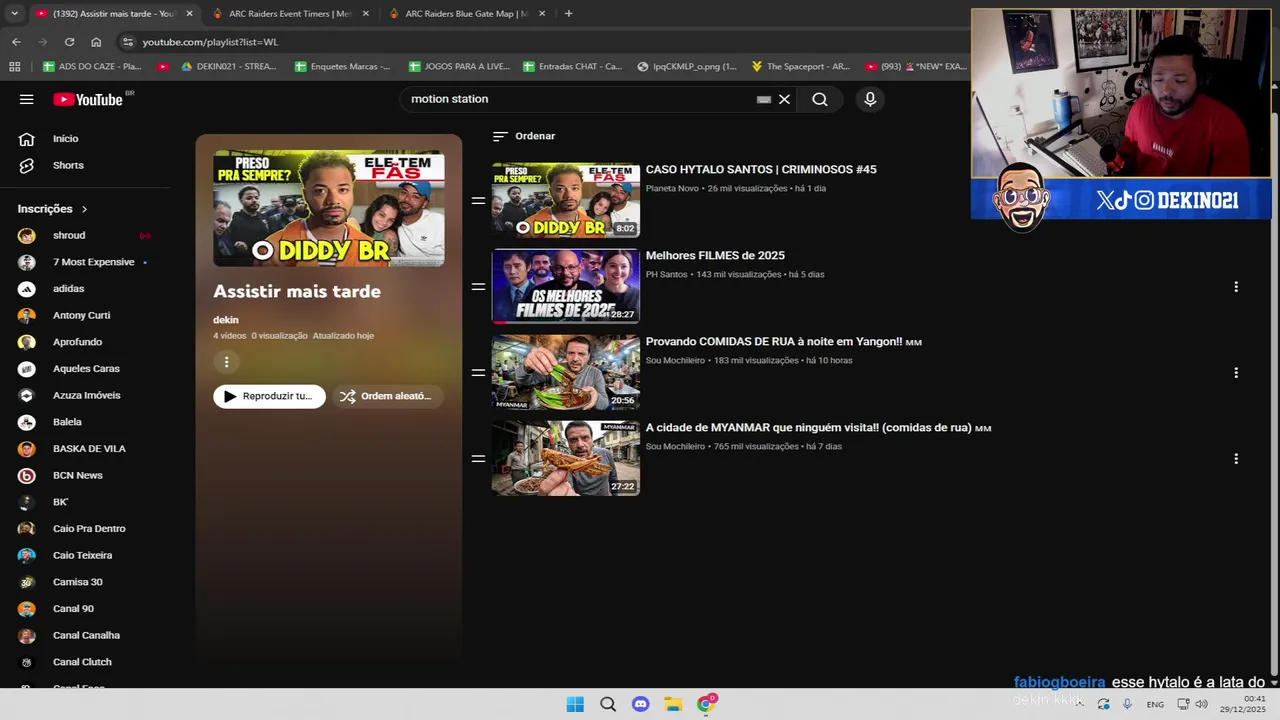Open Melhores FILMES de 2025 title
Image resolution: width=1280 pixels, height=720 pixels.
pos(715,256)
